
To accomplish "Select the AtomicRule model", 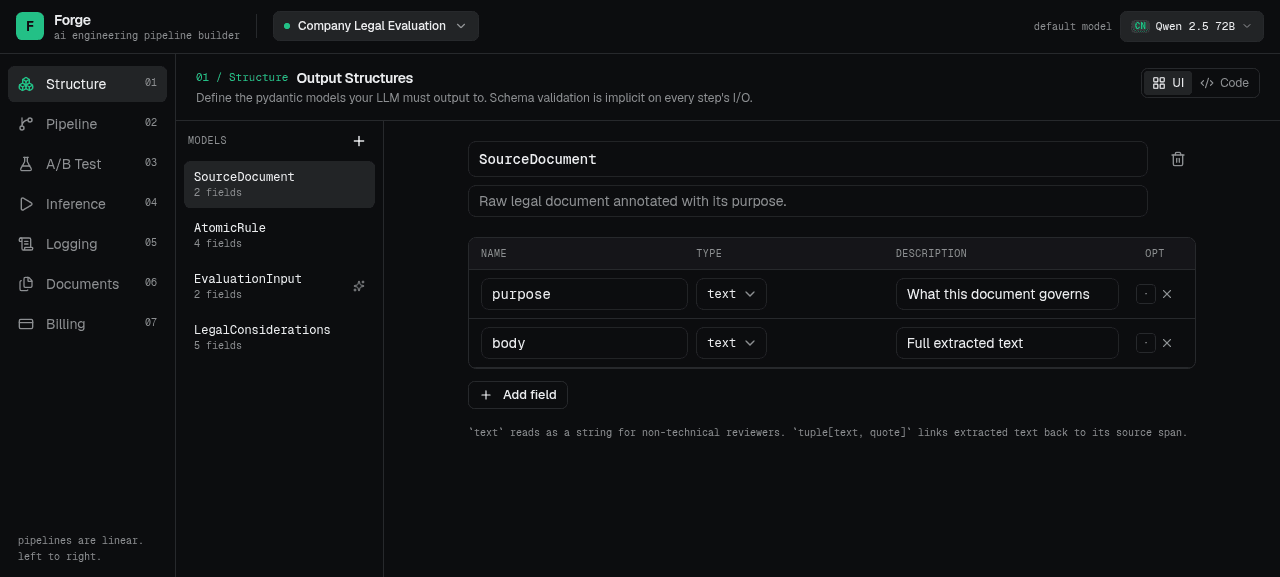I will coord(279,235).
